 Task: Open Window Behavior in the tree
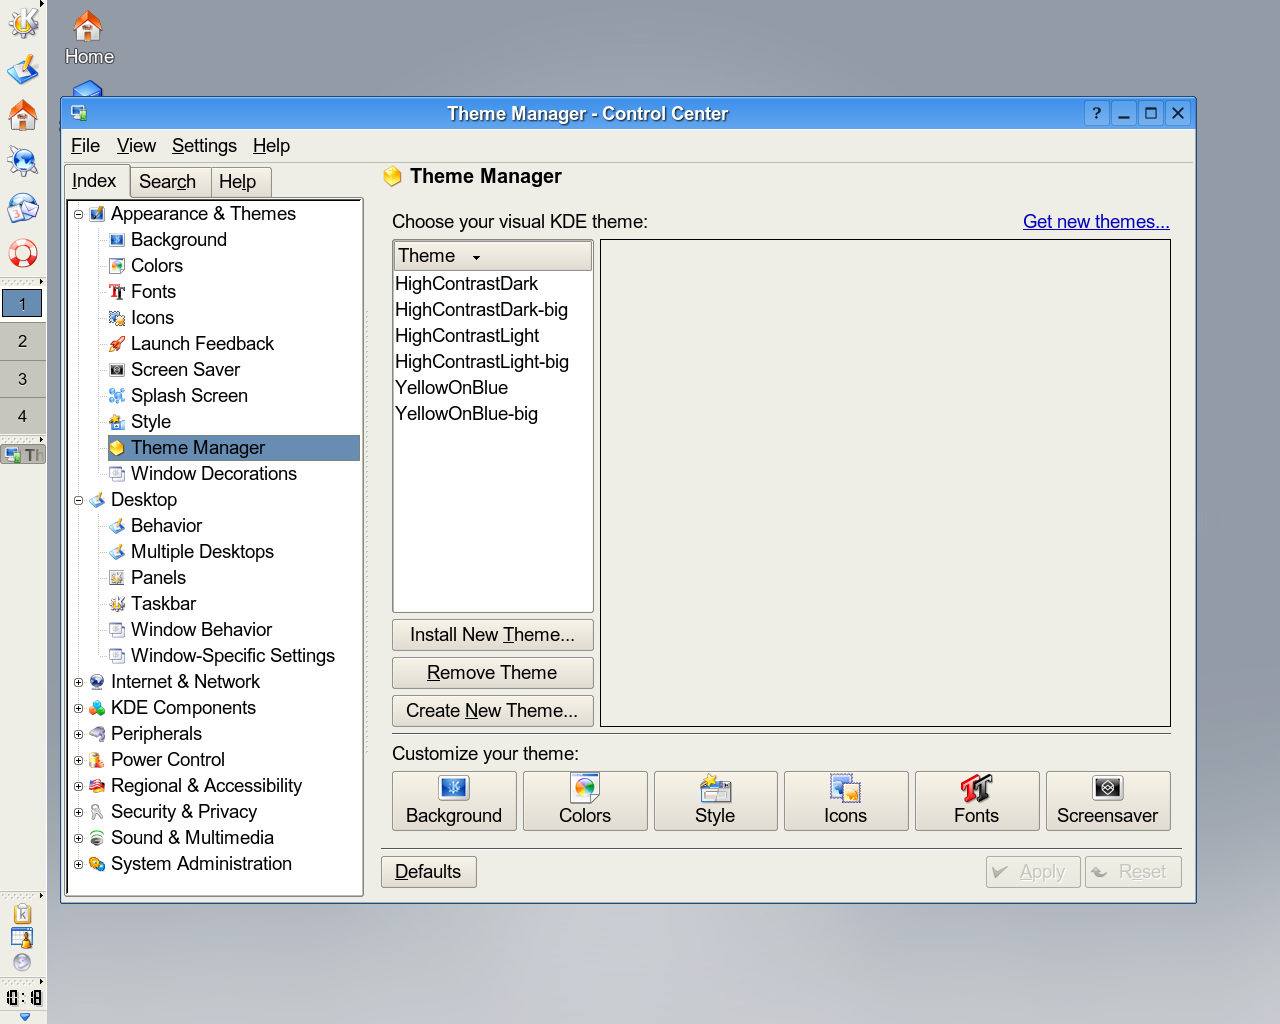click(x=201, y=630)
